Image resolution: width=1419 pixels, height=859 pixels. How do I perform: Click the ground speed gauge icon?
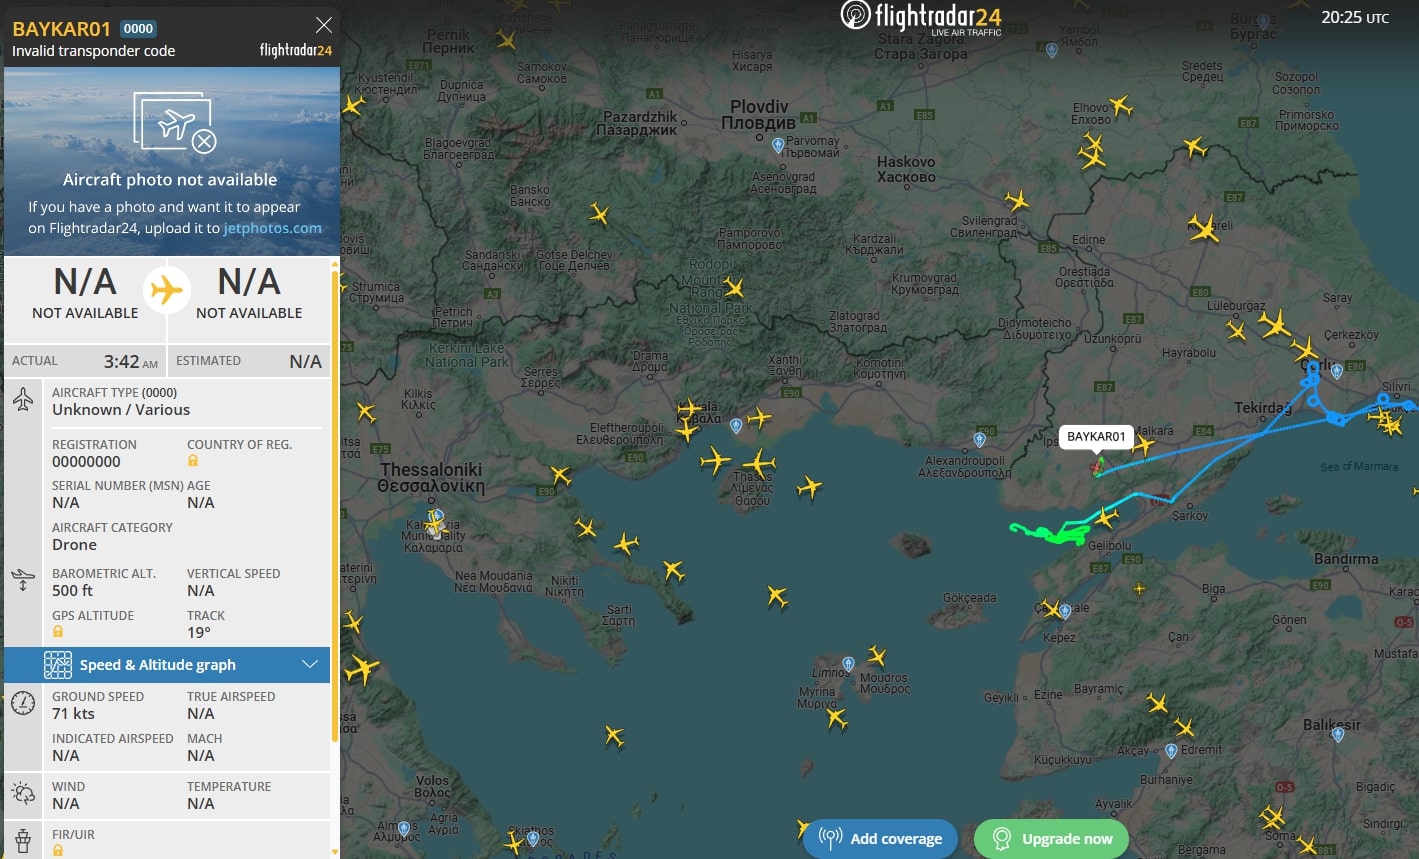pos(23,702)
